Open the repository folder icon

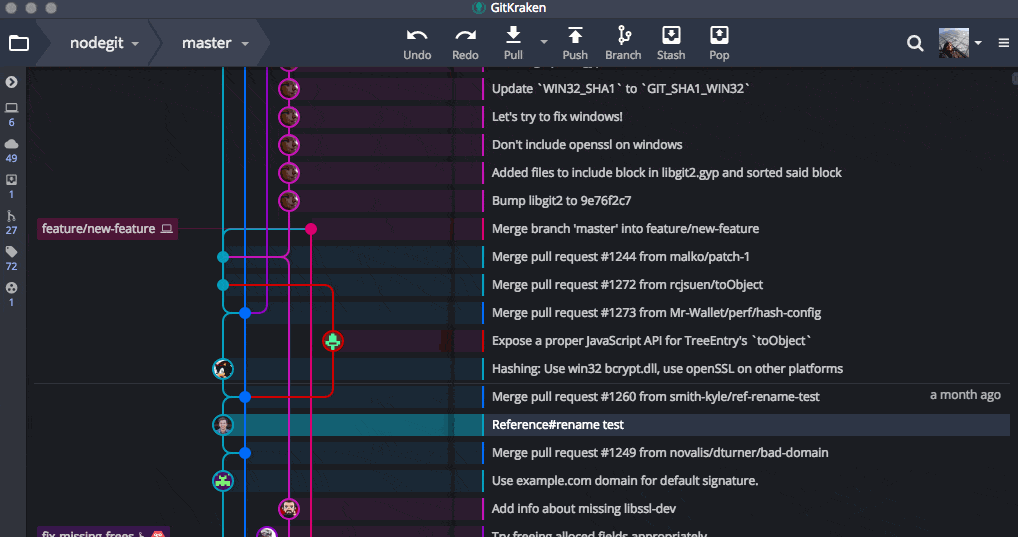click(19, 43)
